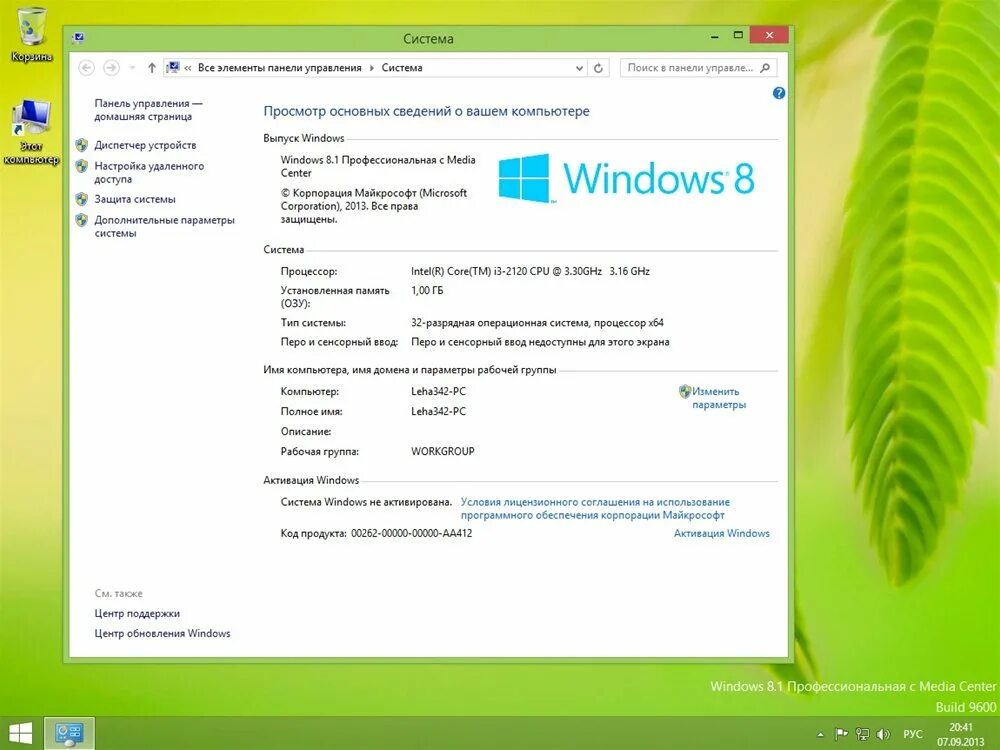Screen dimensions: 1000x750
Task: Click the control panel icon in address bar
Action: tap(172, 67)
